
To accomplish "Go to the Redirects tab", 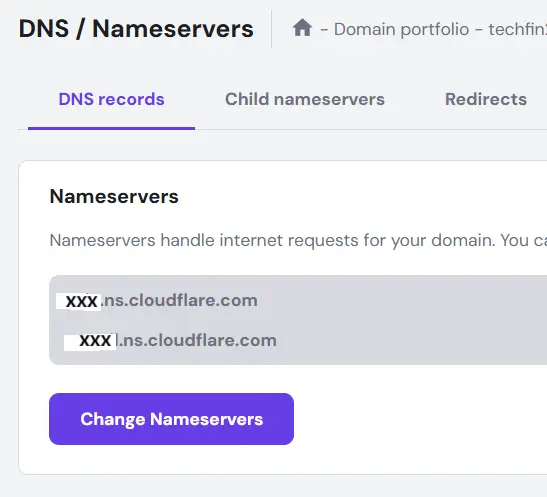I will pyautogui.click(x=486, y=99).
